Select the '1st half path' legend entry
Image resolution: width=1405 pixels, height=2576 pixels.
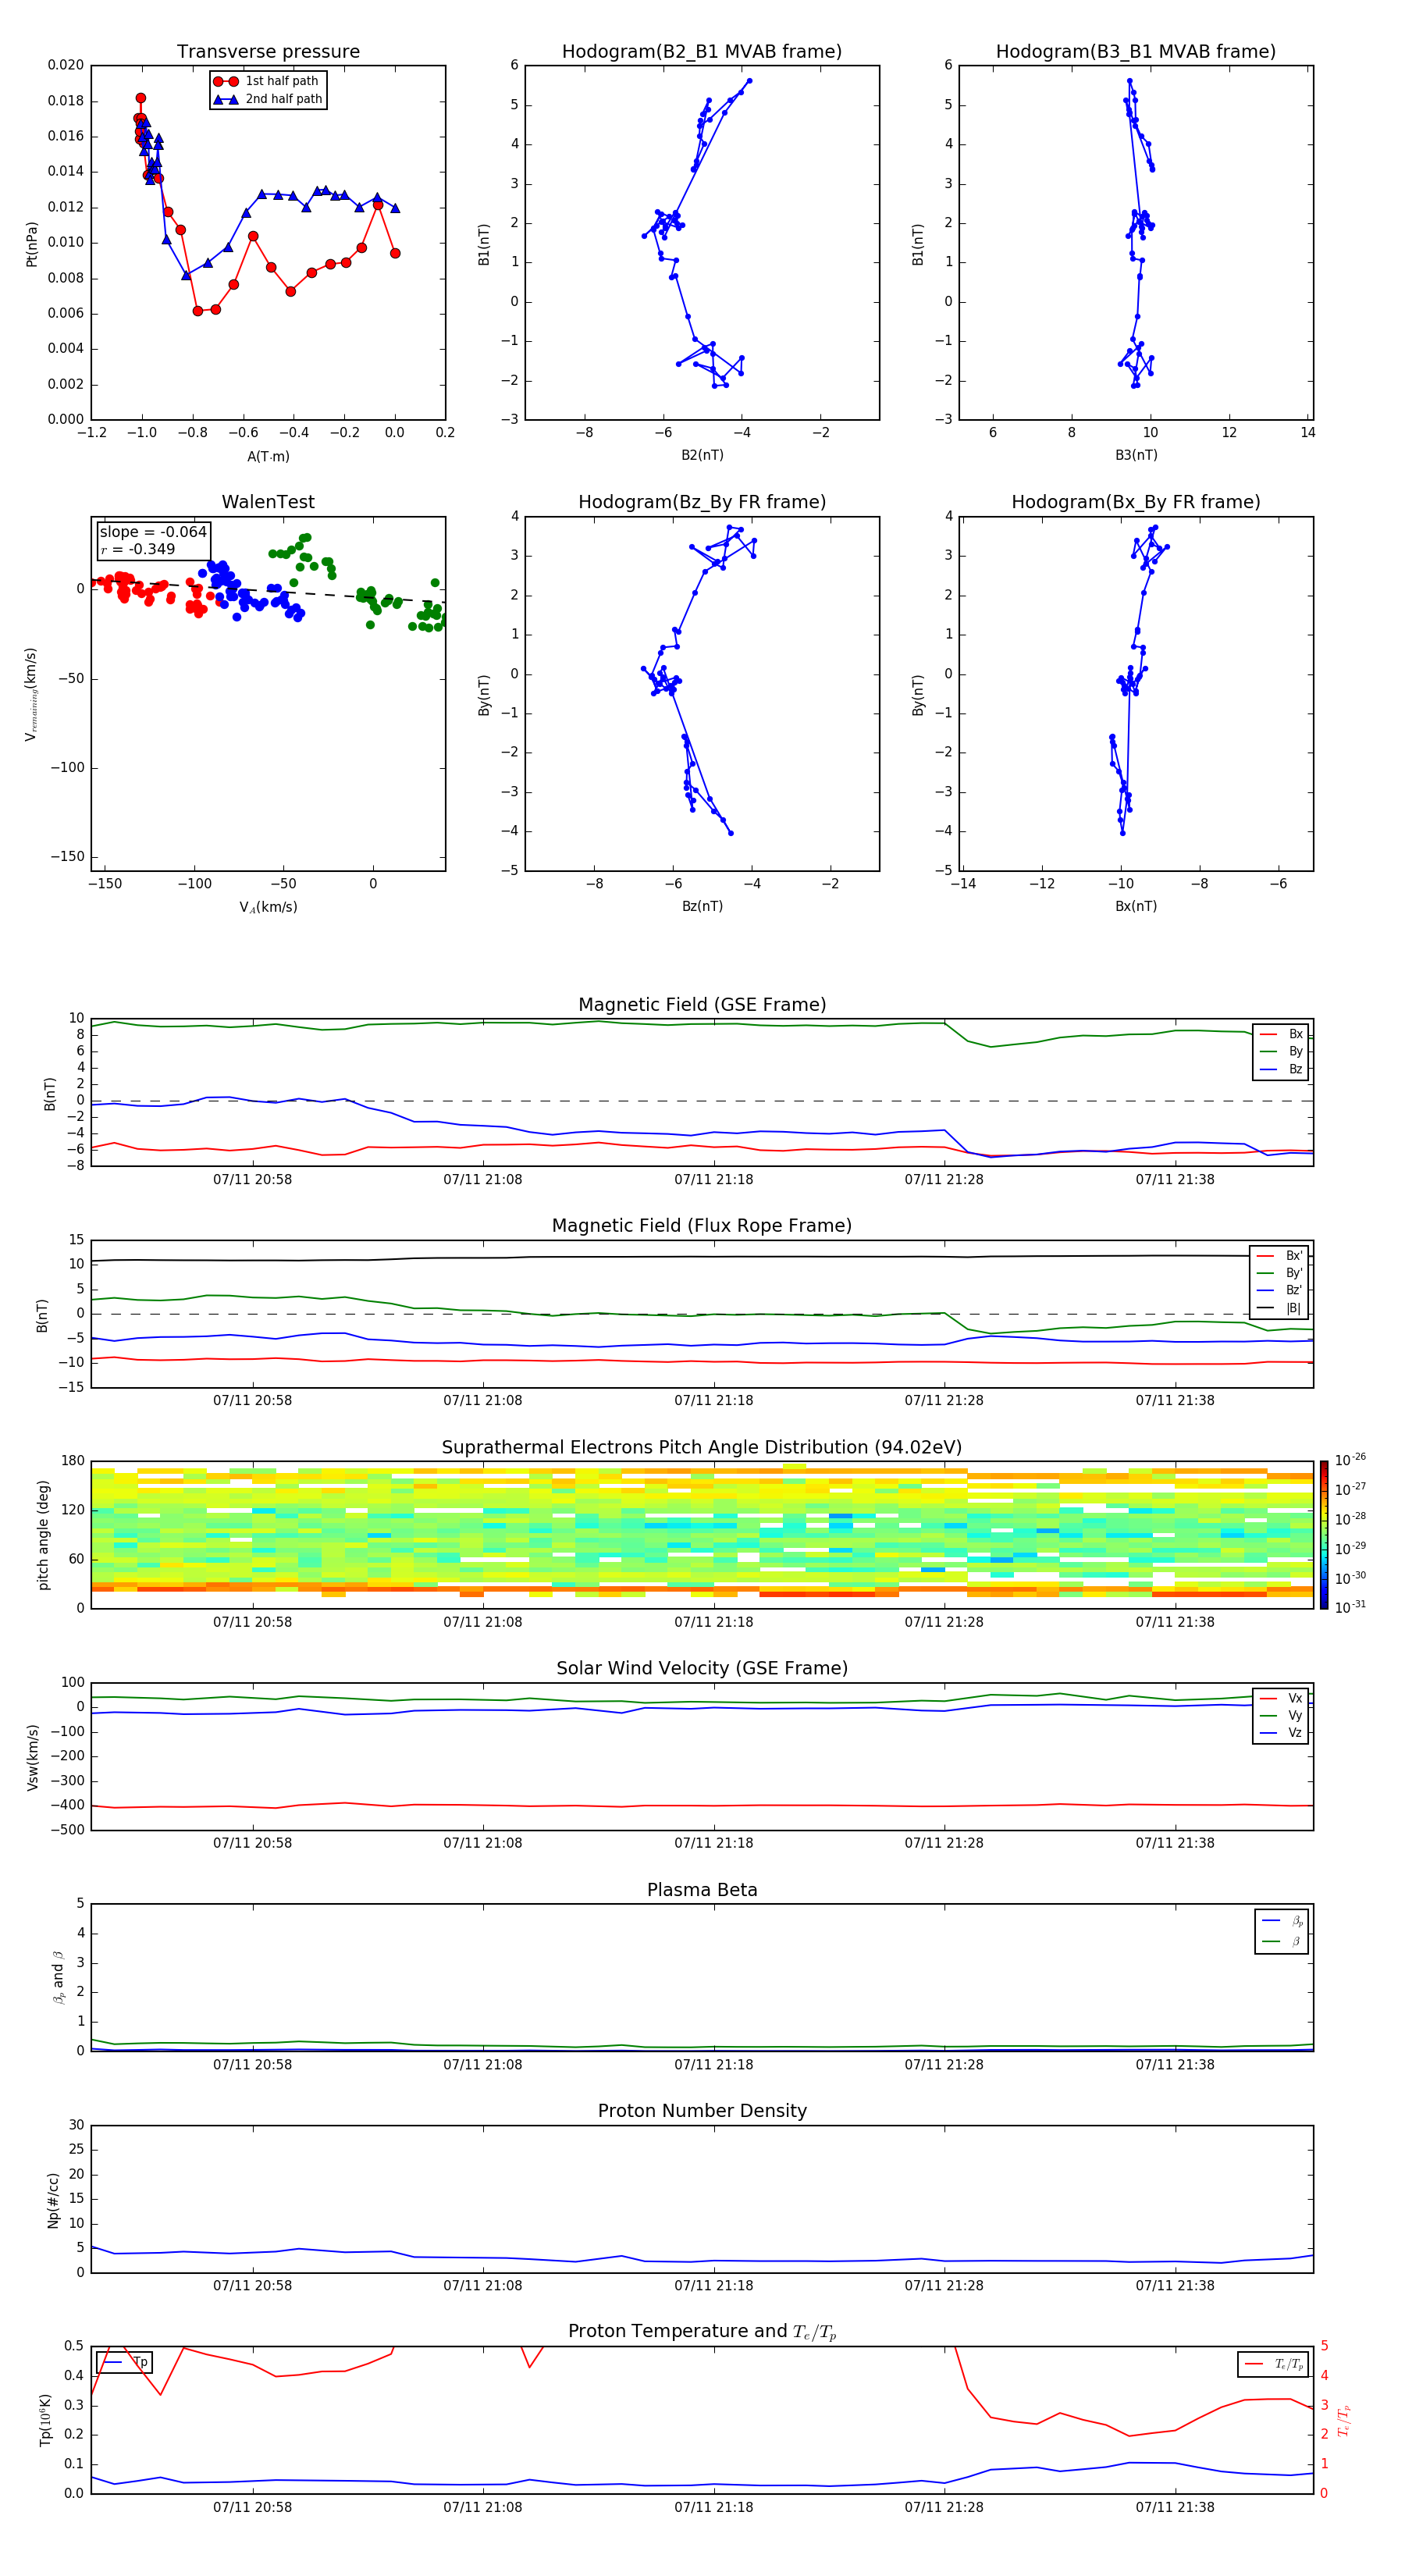pyautogui.click(x=267, y=81)
